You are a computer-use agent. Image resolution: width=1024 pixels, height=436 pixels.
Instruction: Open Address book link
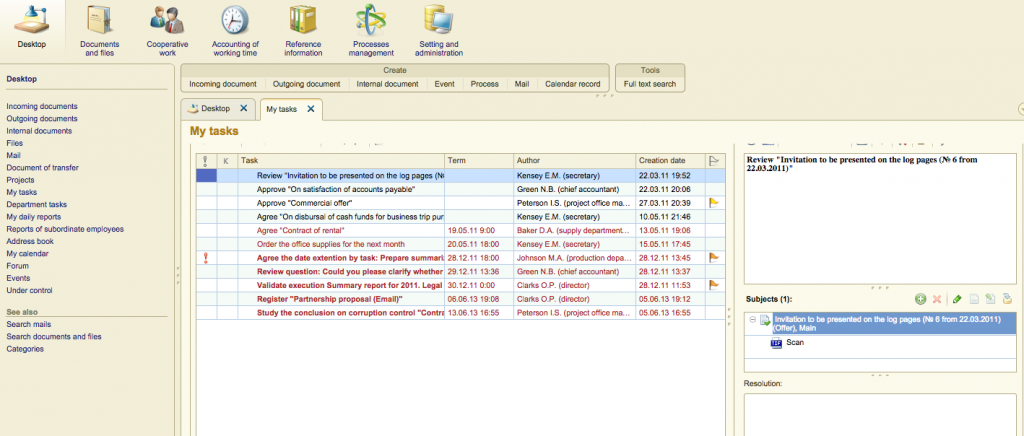[30, 241]
